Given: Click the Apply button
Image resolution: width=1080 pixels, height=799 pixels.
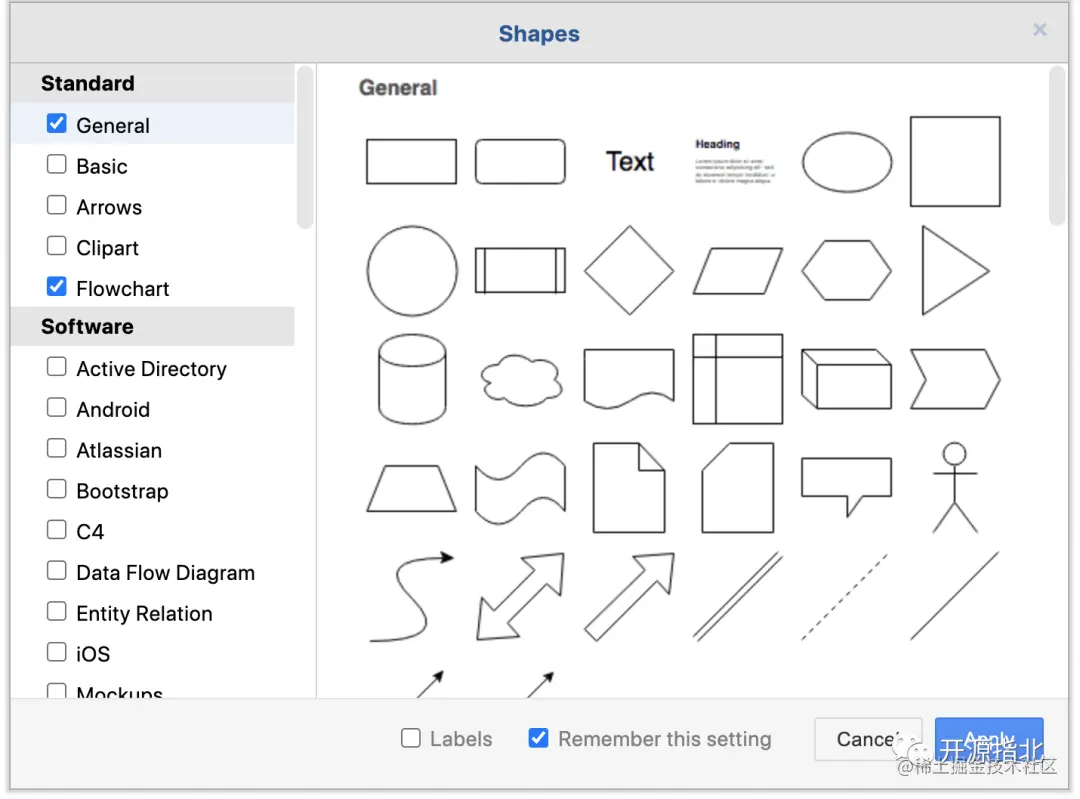Looking at the screenshot, I should (x=989, y=740).
